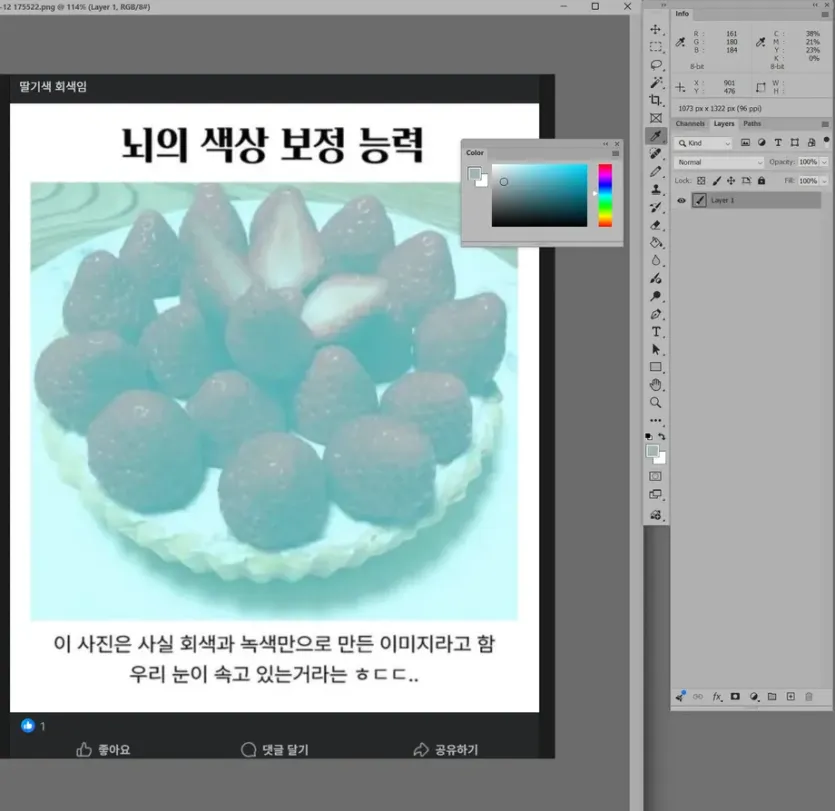
Task: Select the Rectangle shape tool
Action: tap(656, 367)
